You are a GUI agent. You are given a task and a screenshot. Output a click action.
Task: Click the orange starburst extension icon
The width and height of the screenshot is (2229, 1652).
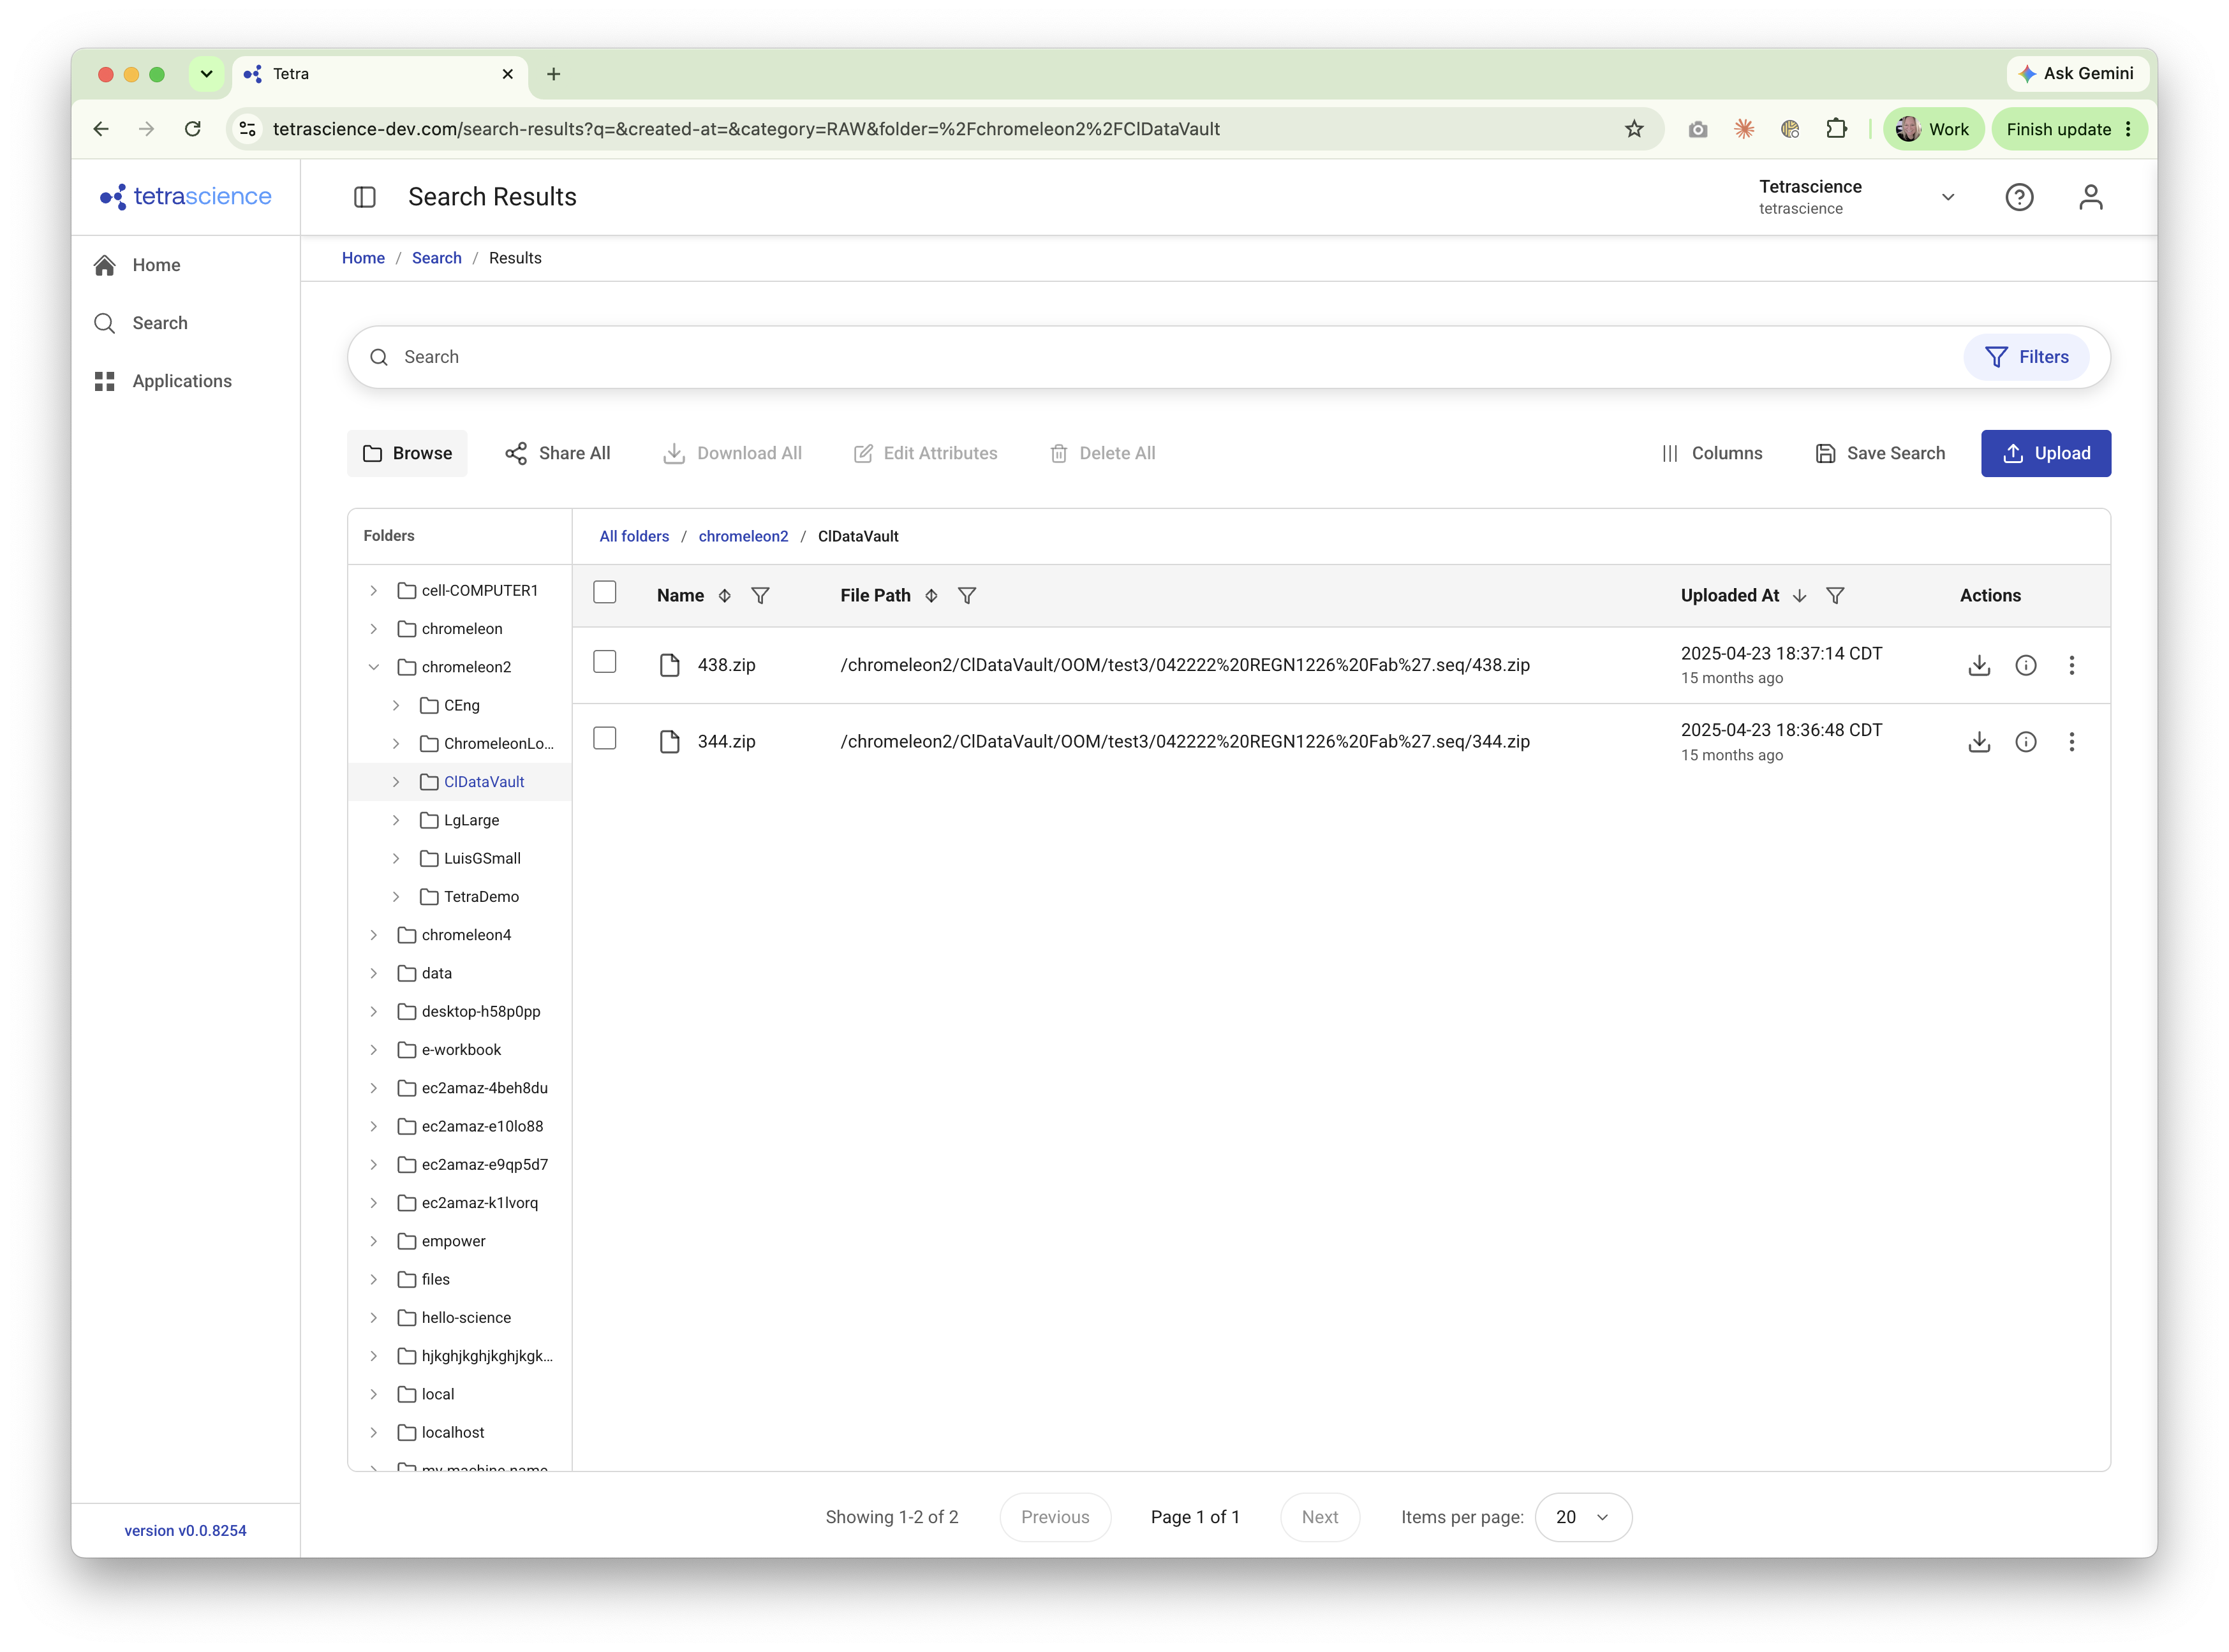pos(1744,129)
